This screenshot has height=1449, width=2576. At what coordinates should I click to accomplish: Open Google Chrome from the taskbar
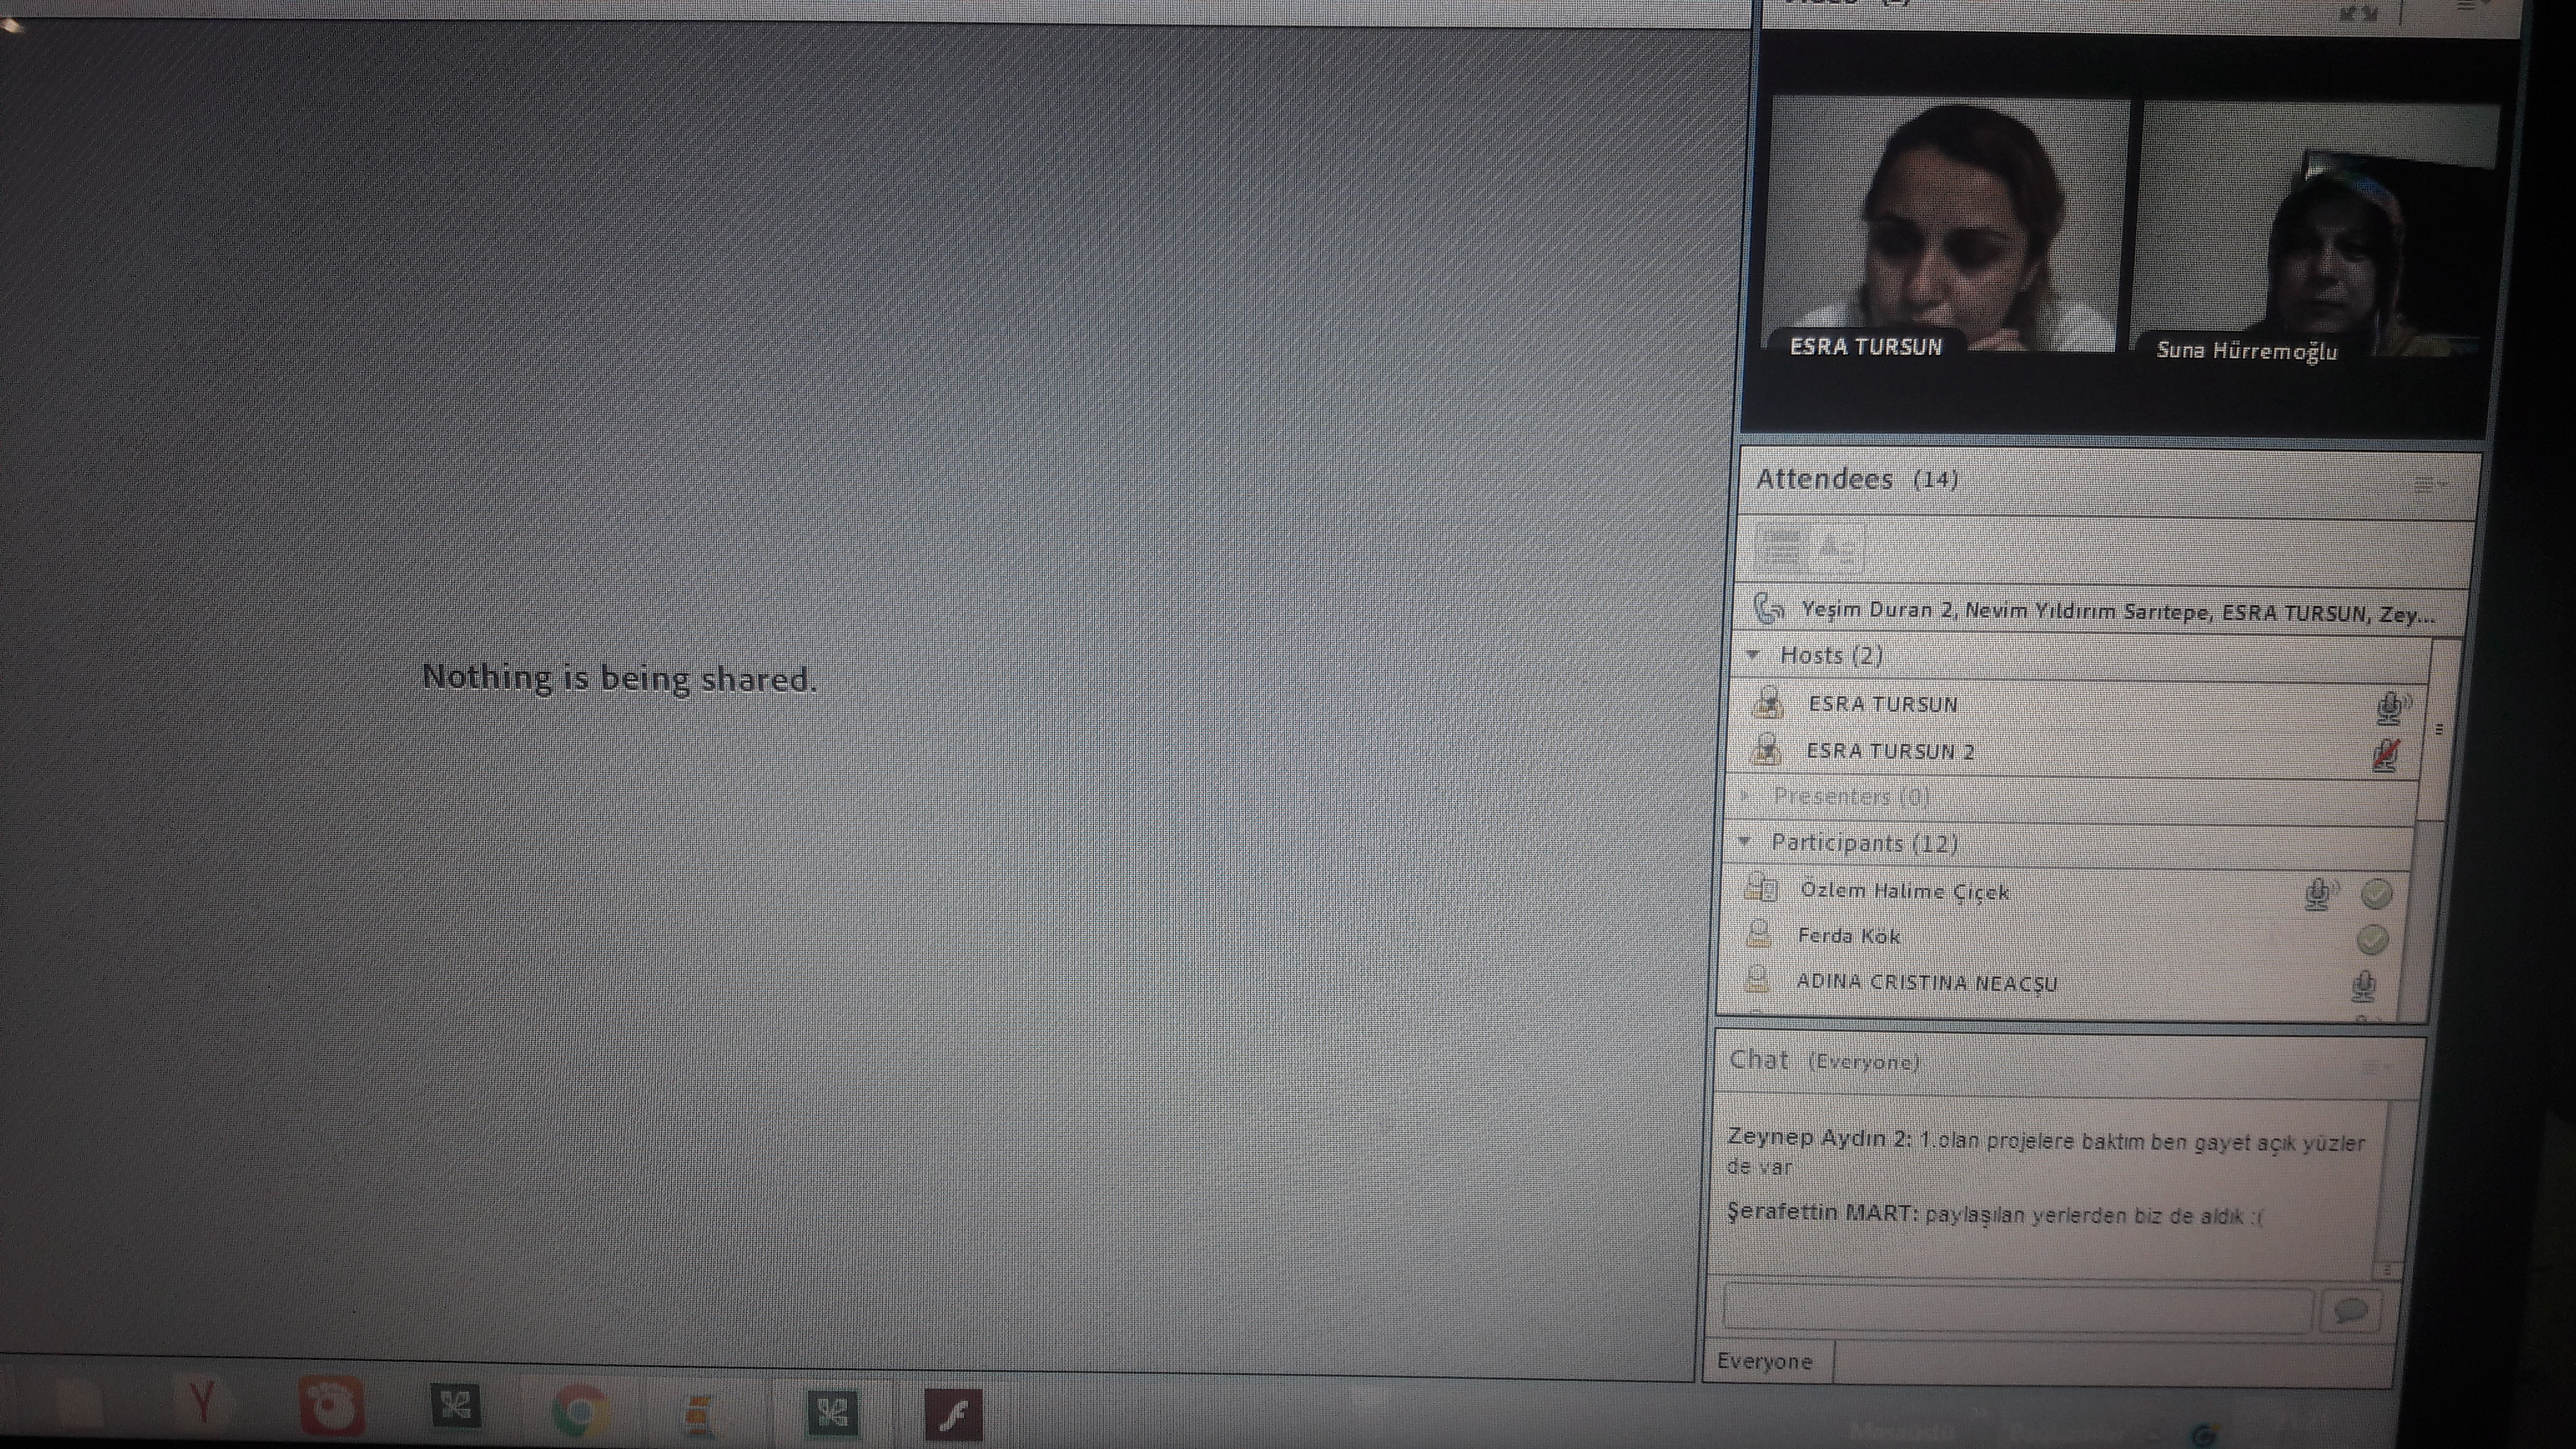(x=579, y=1412)
